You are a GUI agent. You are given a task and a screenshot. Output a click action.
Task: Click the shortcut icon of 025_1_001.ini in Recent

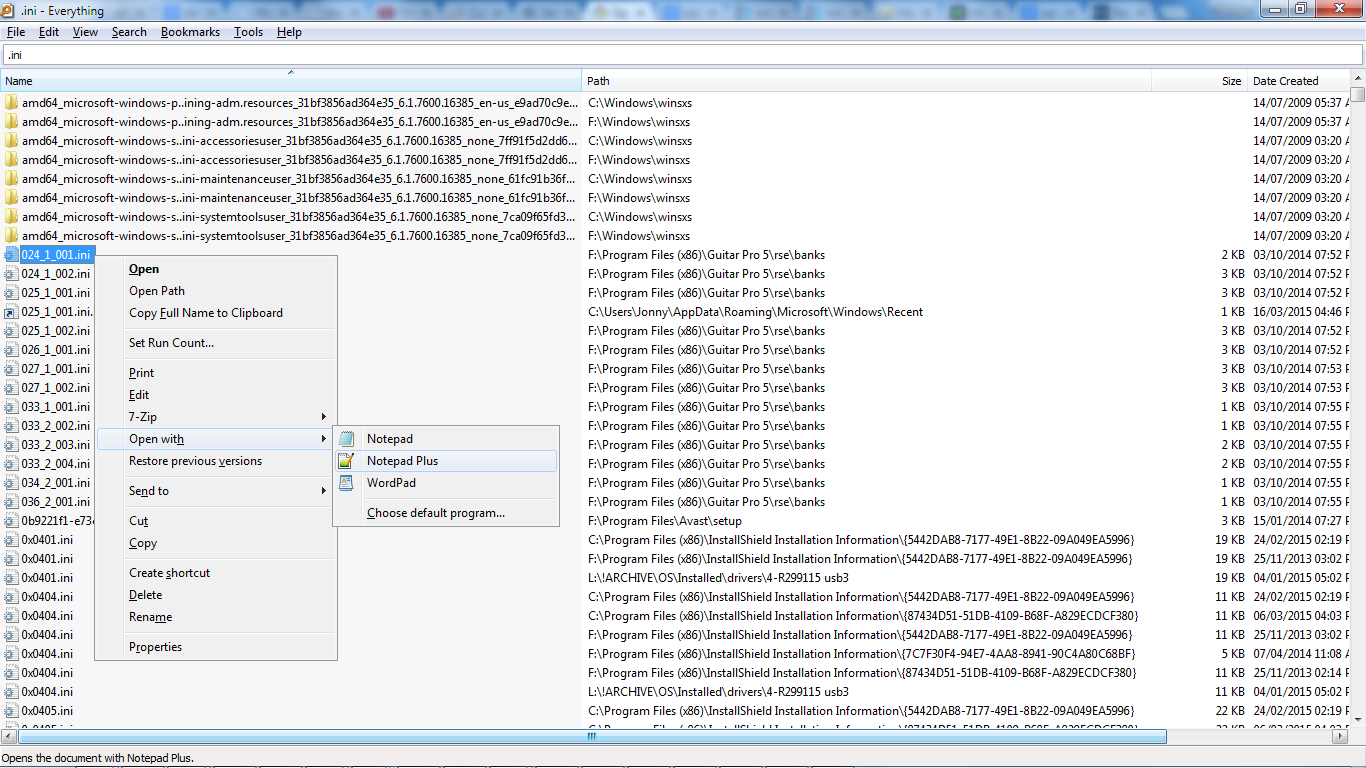coord(11,312)
